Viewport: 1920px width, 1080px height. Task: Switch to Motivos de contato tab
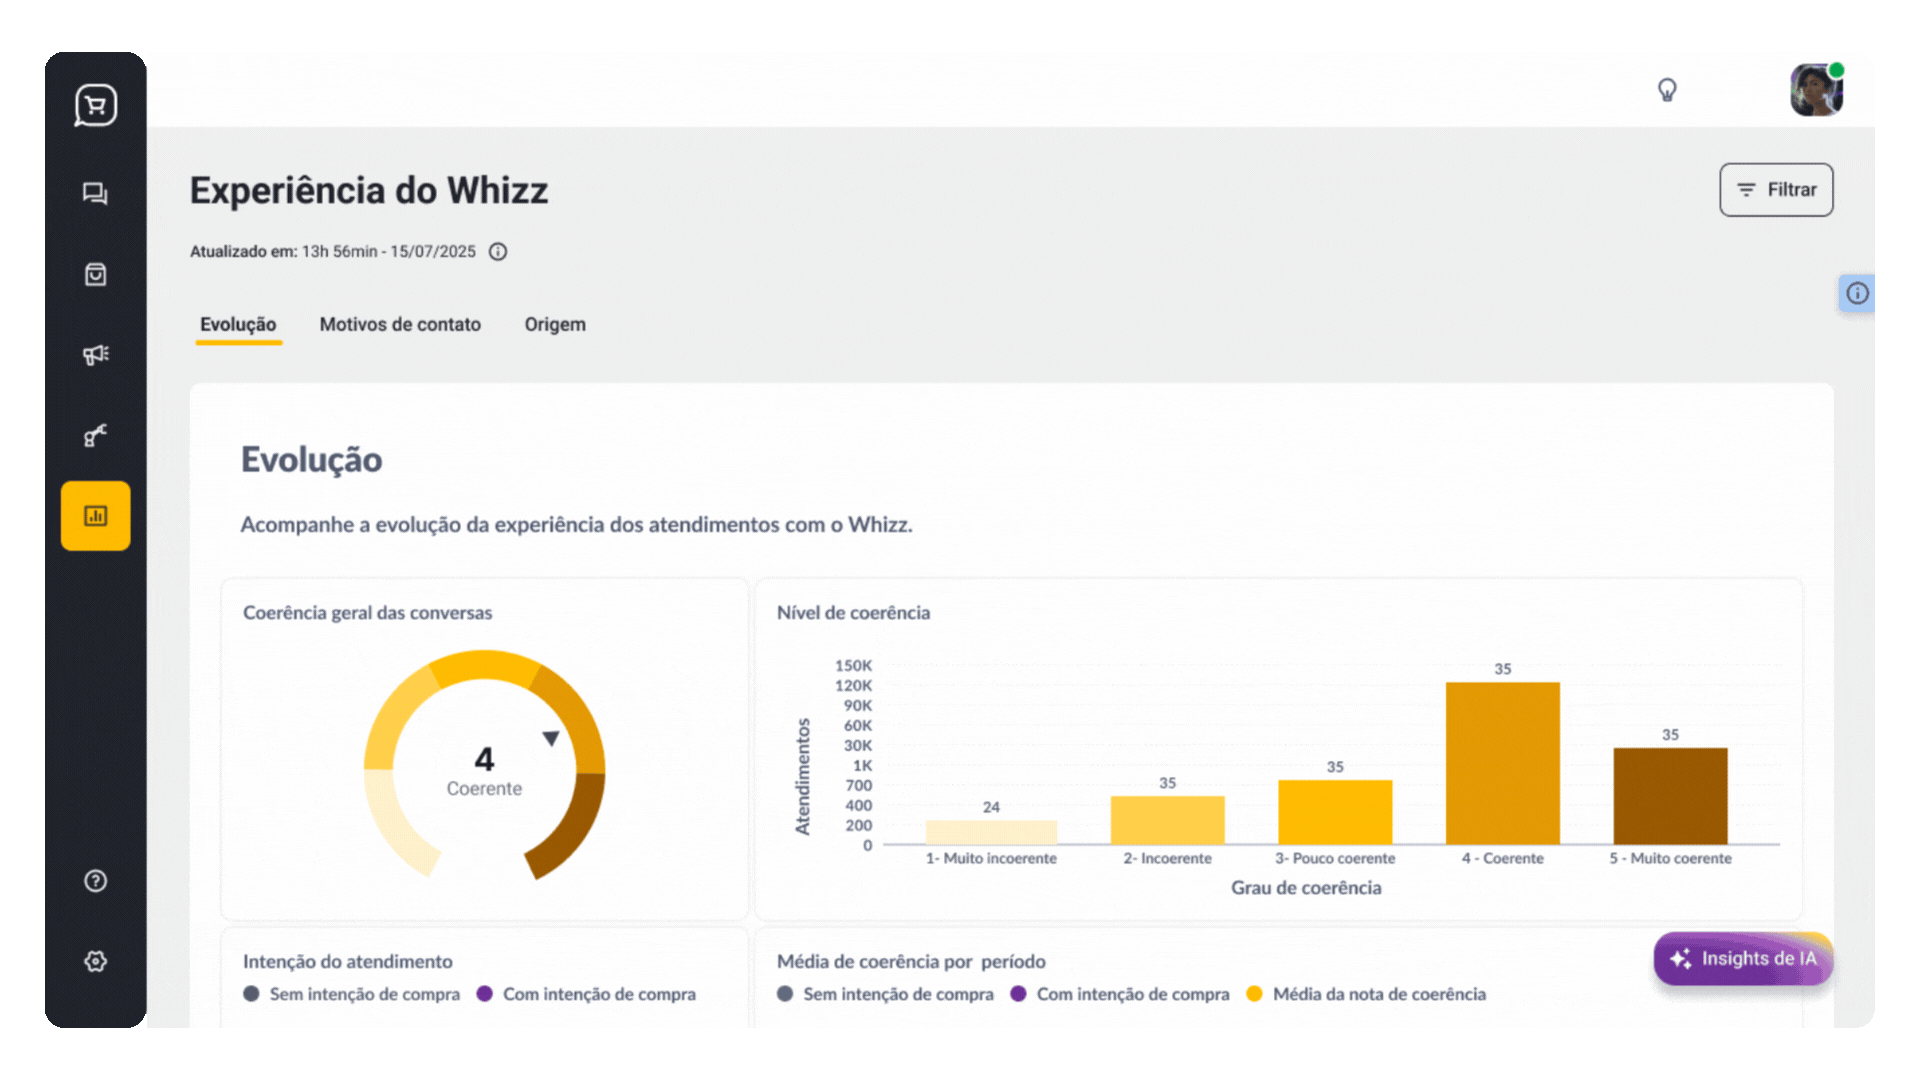click(x=400, y=324)
